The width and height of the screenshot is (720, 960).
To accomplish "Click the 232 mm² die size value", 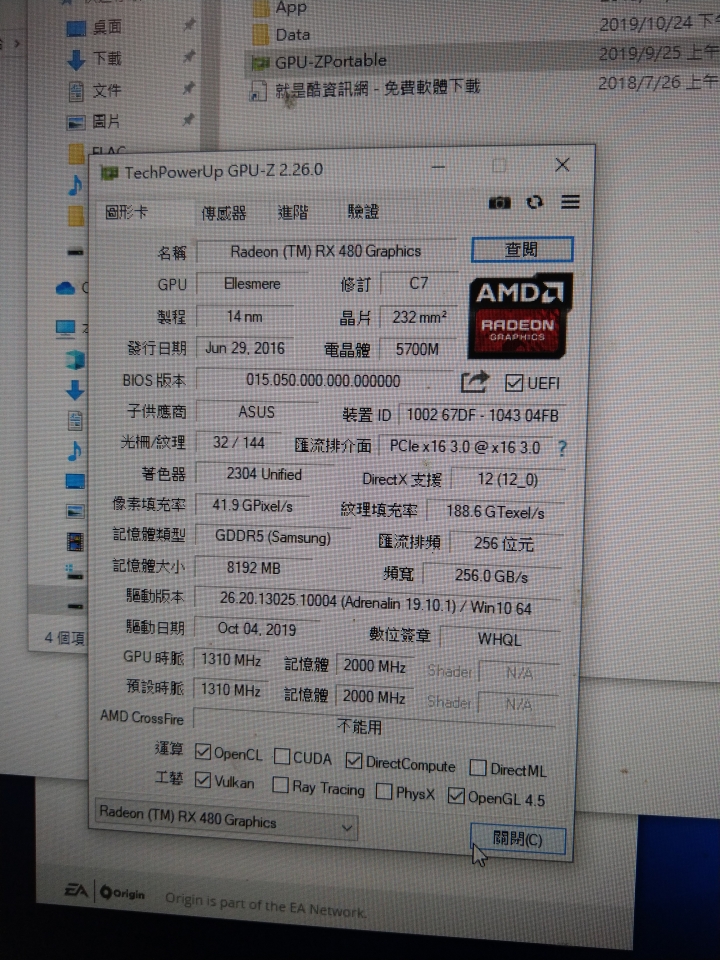I will tap(419, 317).
